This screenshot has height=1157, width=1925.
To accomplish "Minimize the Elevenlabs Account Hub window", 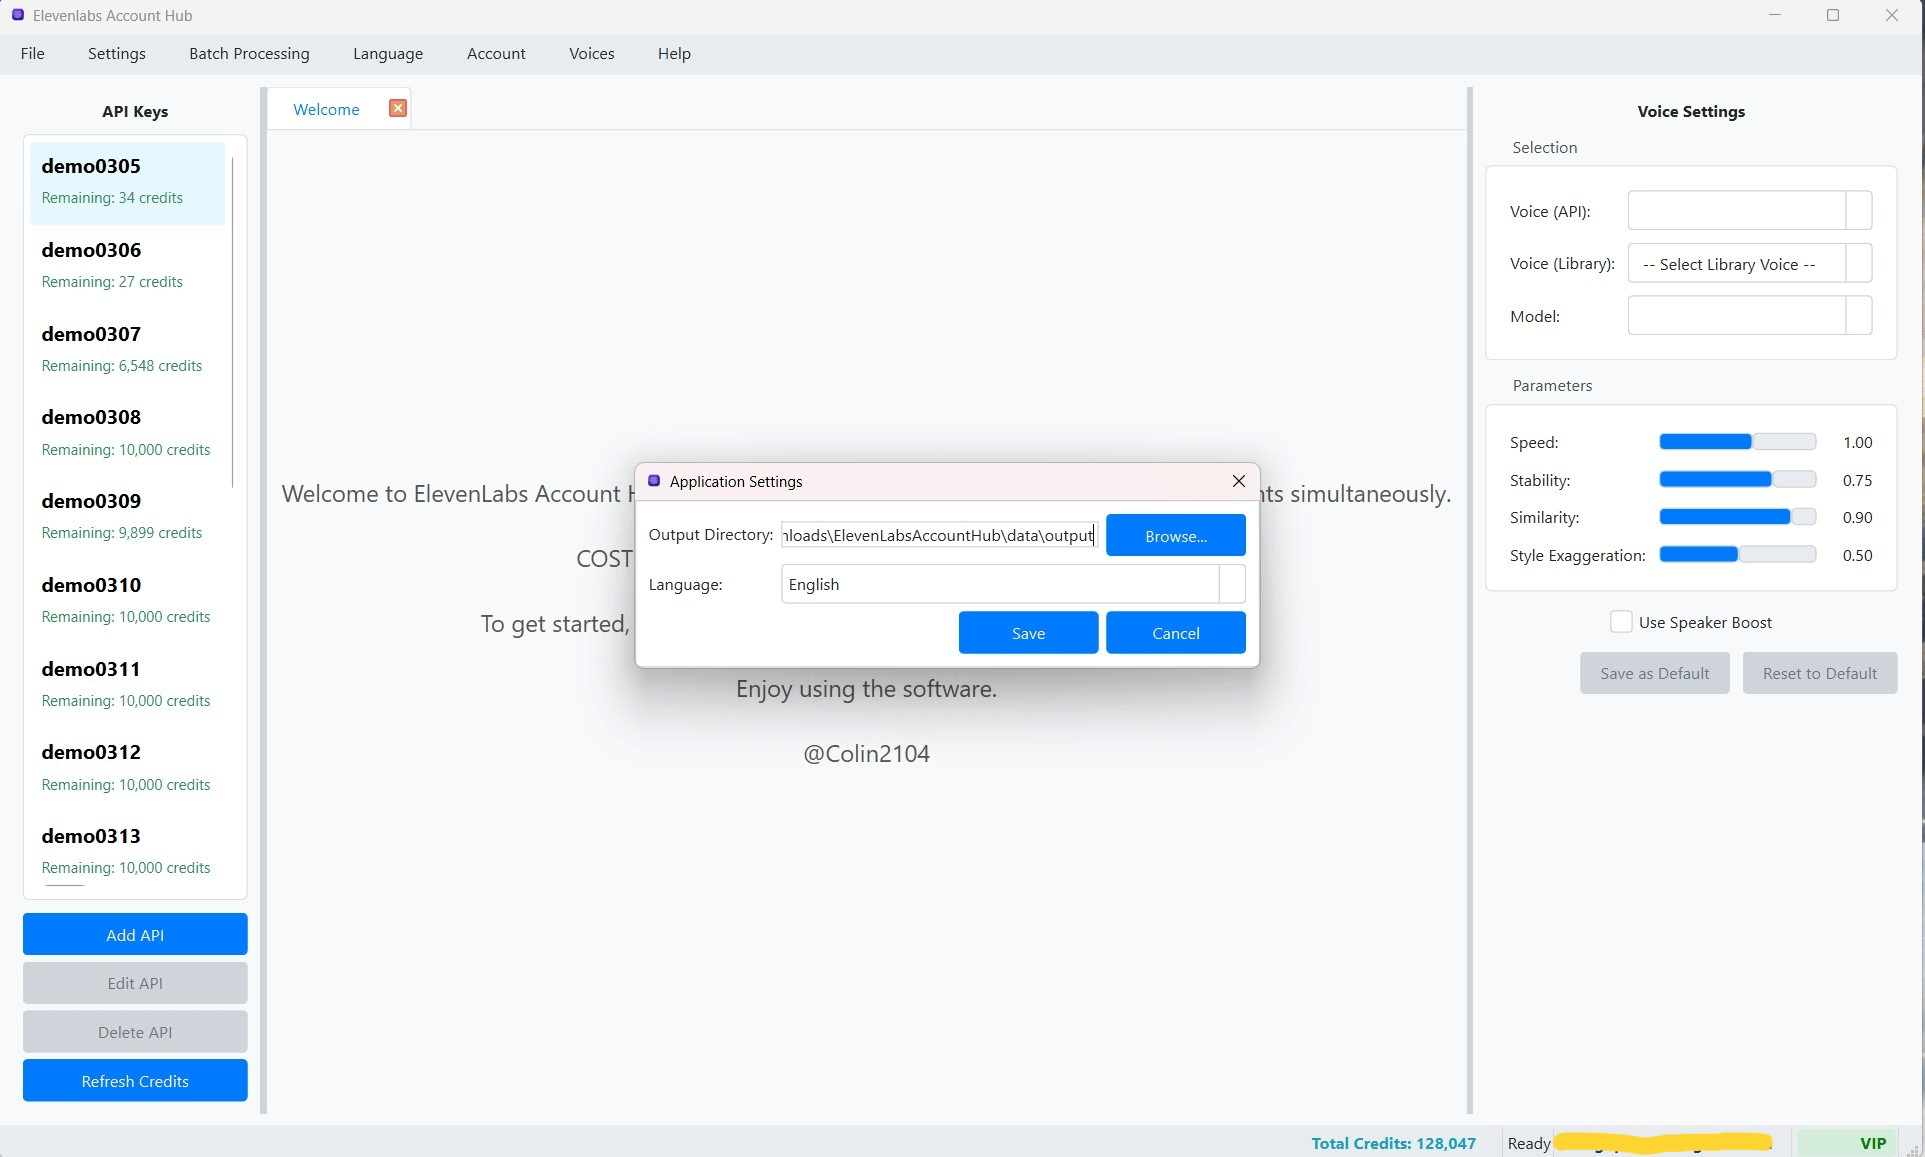I will click(x=1775, y=15).
